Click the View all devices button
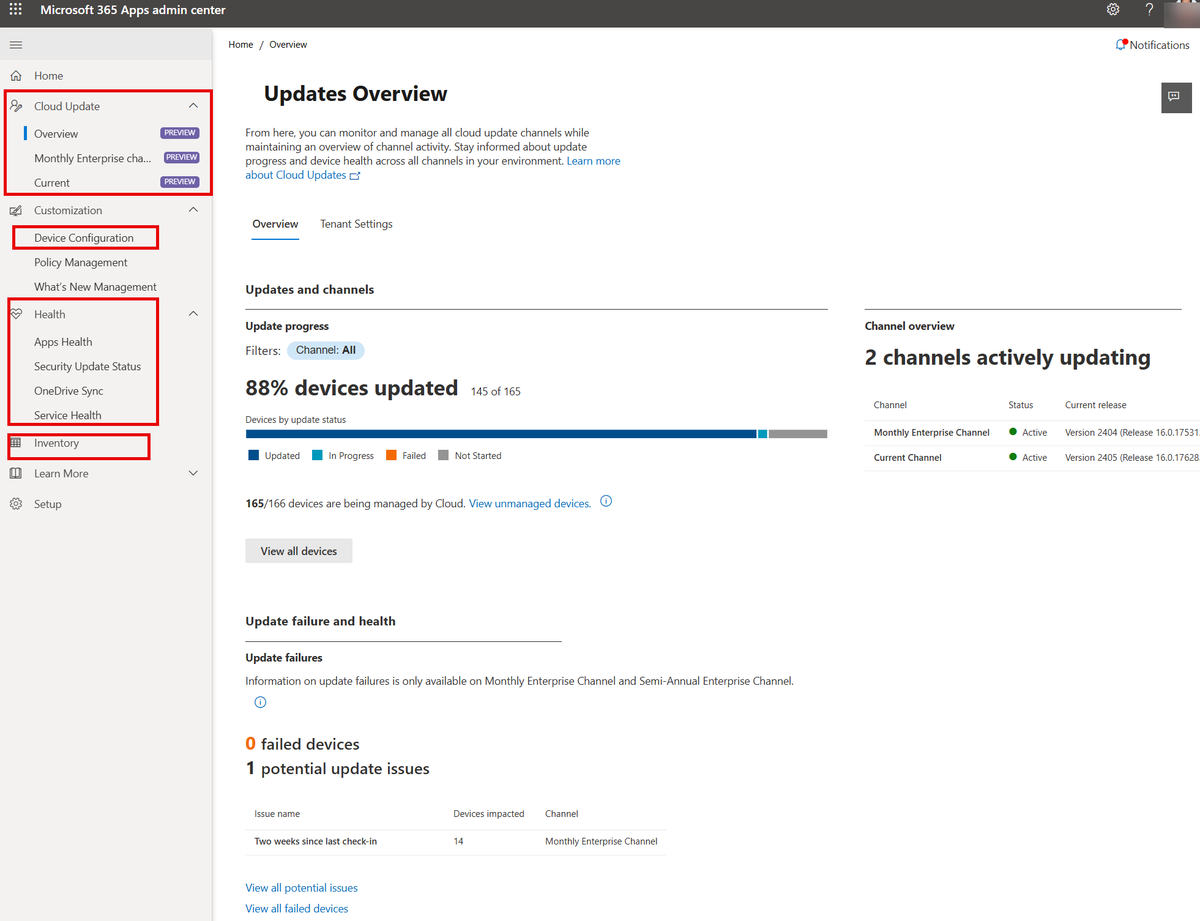This screenshot has width=1200, height=921. click(299, 551)
